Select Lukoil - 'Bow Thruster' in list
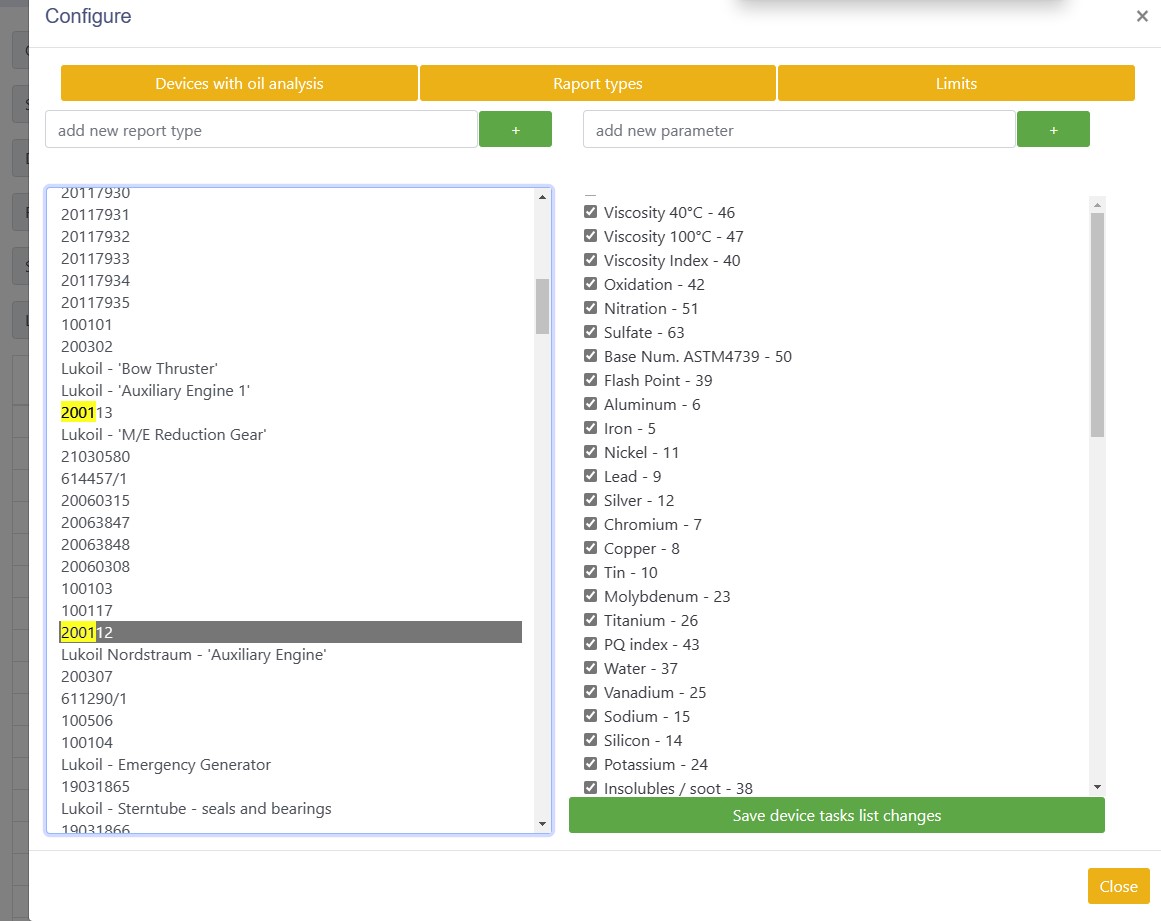The height and width of the screenshot is (921, 1161). tap(139, 369)
